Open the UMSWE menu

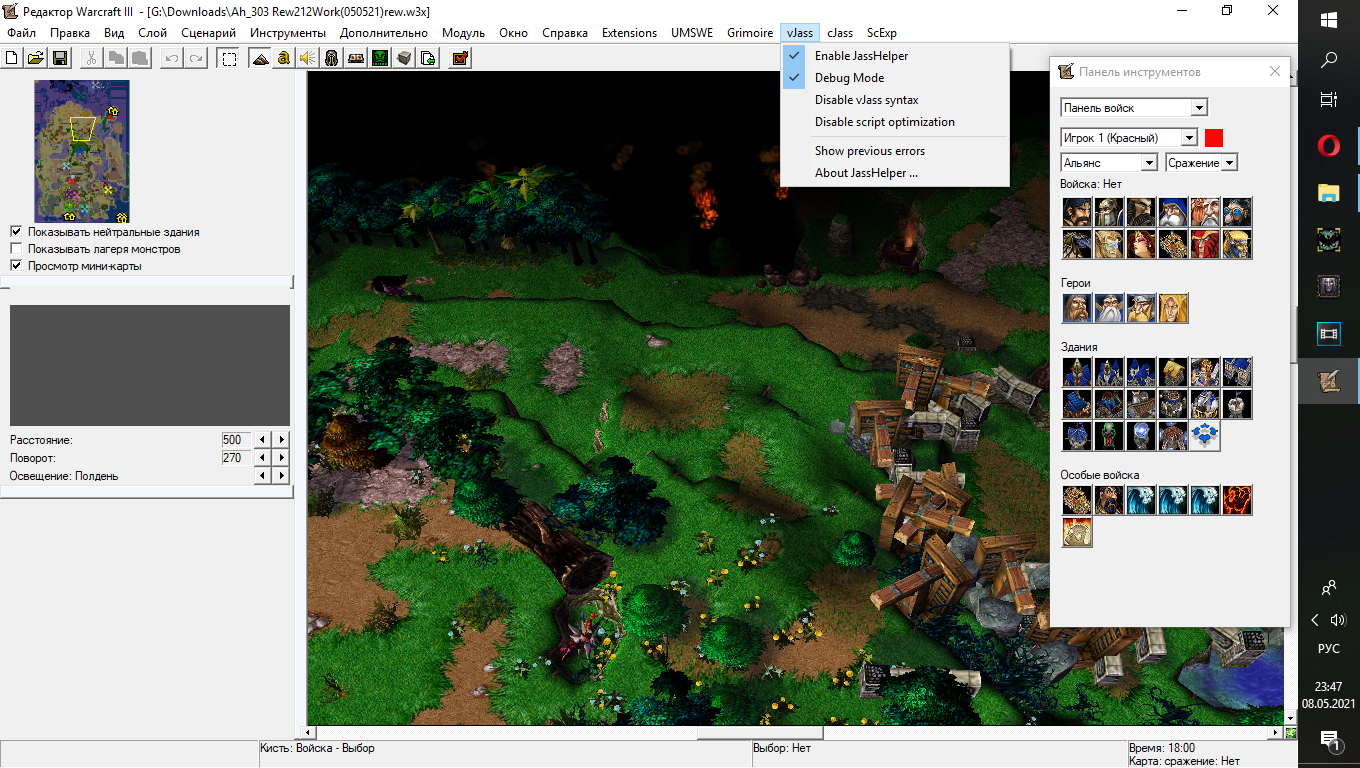point(692,33)
